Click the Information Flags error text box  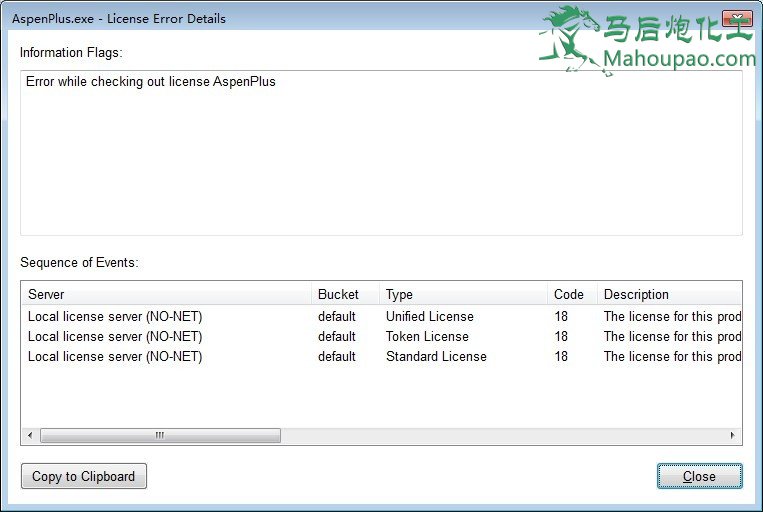coord(382,153)
